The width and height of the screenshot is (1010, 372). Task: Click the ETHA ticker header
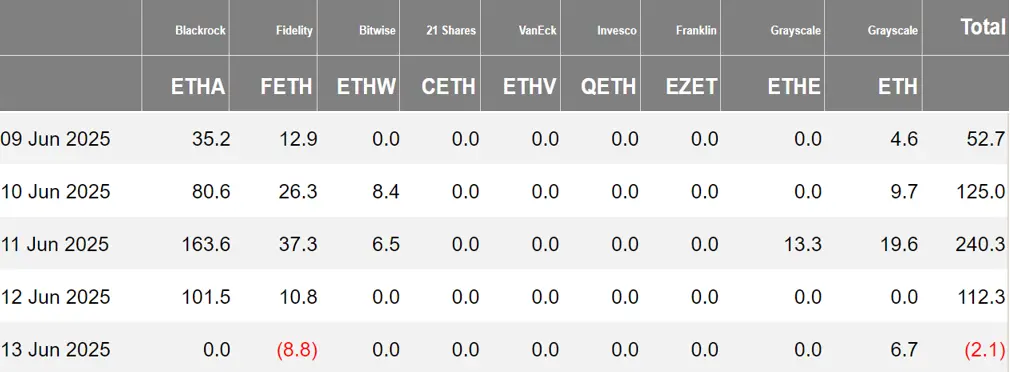[x=198, y=86]
